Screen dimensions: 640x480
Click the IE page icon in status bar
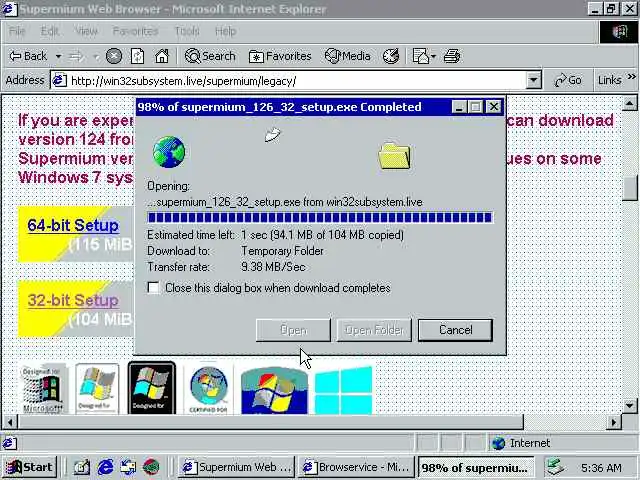point(9,443)
